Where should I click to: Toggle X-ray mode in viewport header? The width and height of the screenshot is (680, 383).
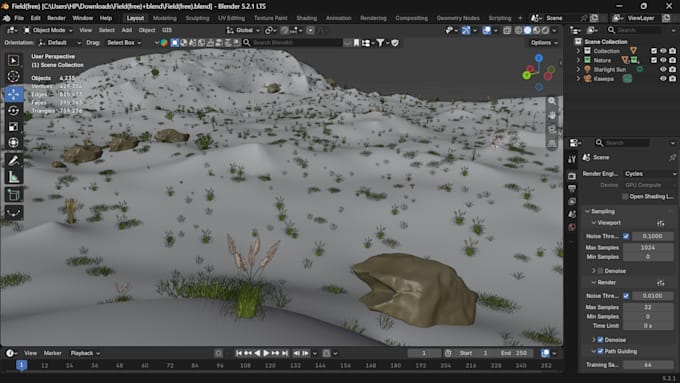coord(507,30)
